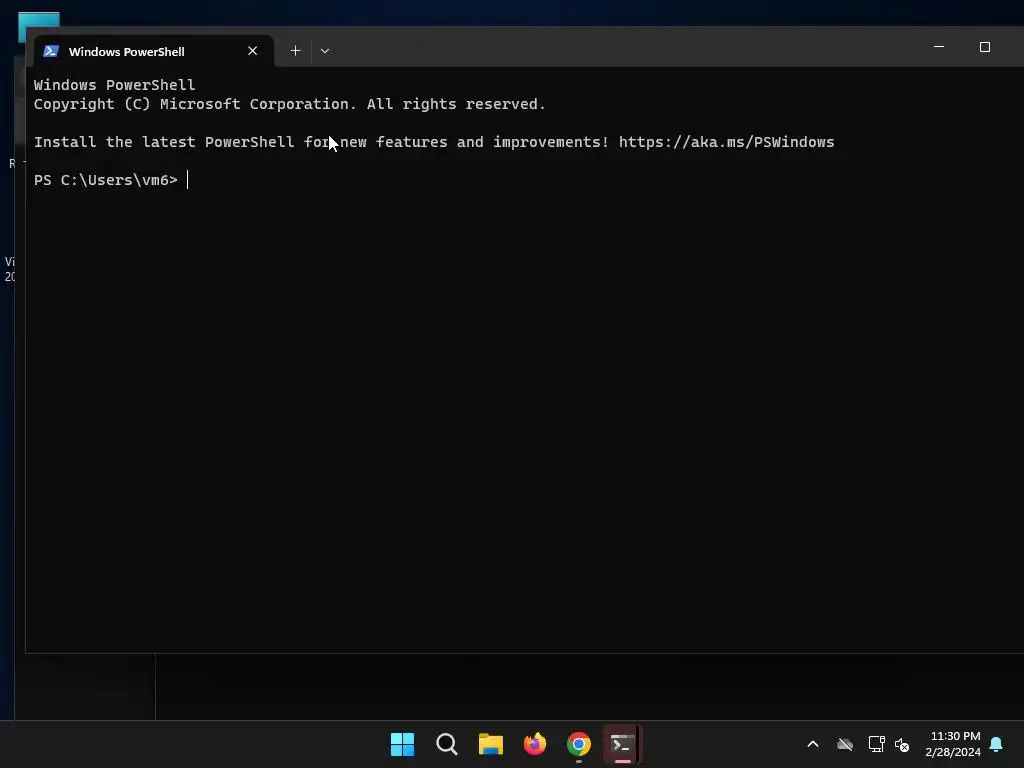
Task: Open network status tray icon
Action: [x=876, y=744]
